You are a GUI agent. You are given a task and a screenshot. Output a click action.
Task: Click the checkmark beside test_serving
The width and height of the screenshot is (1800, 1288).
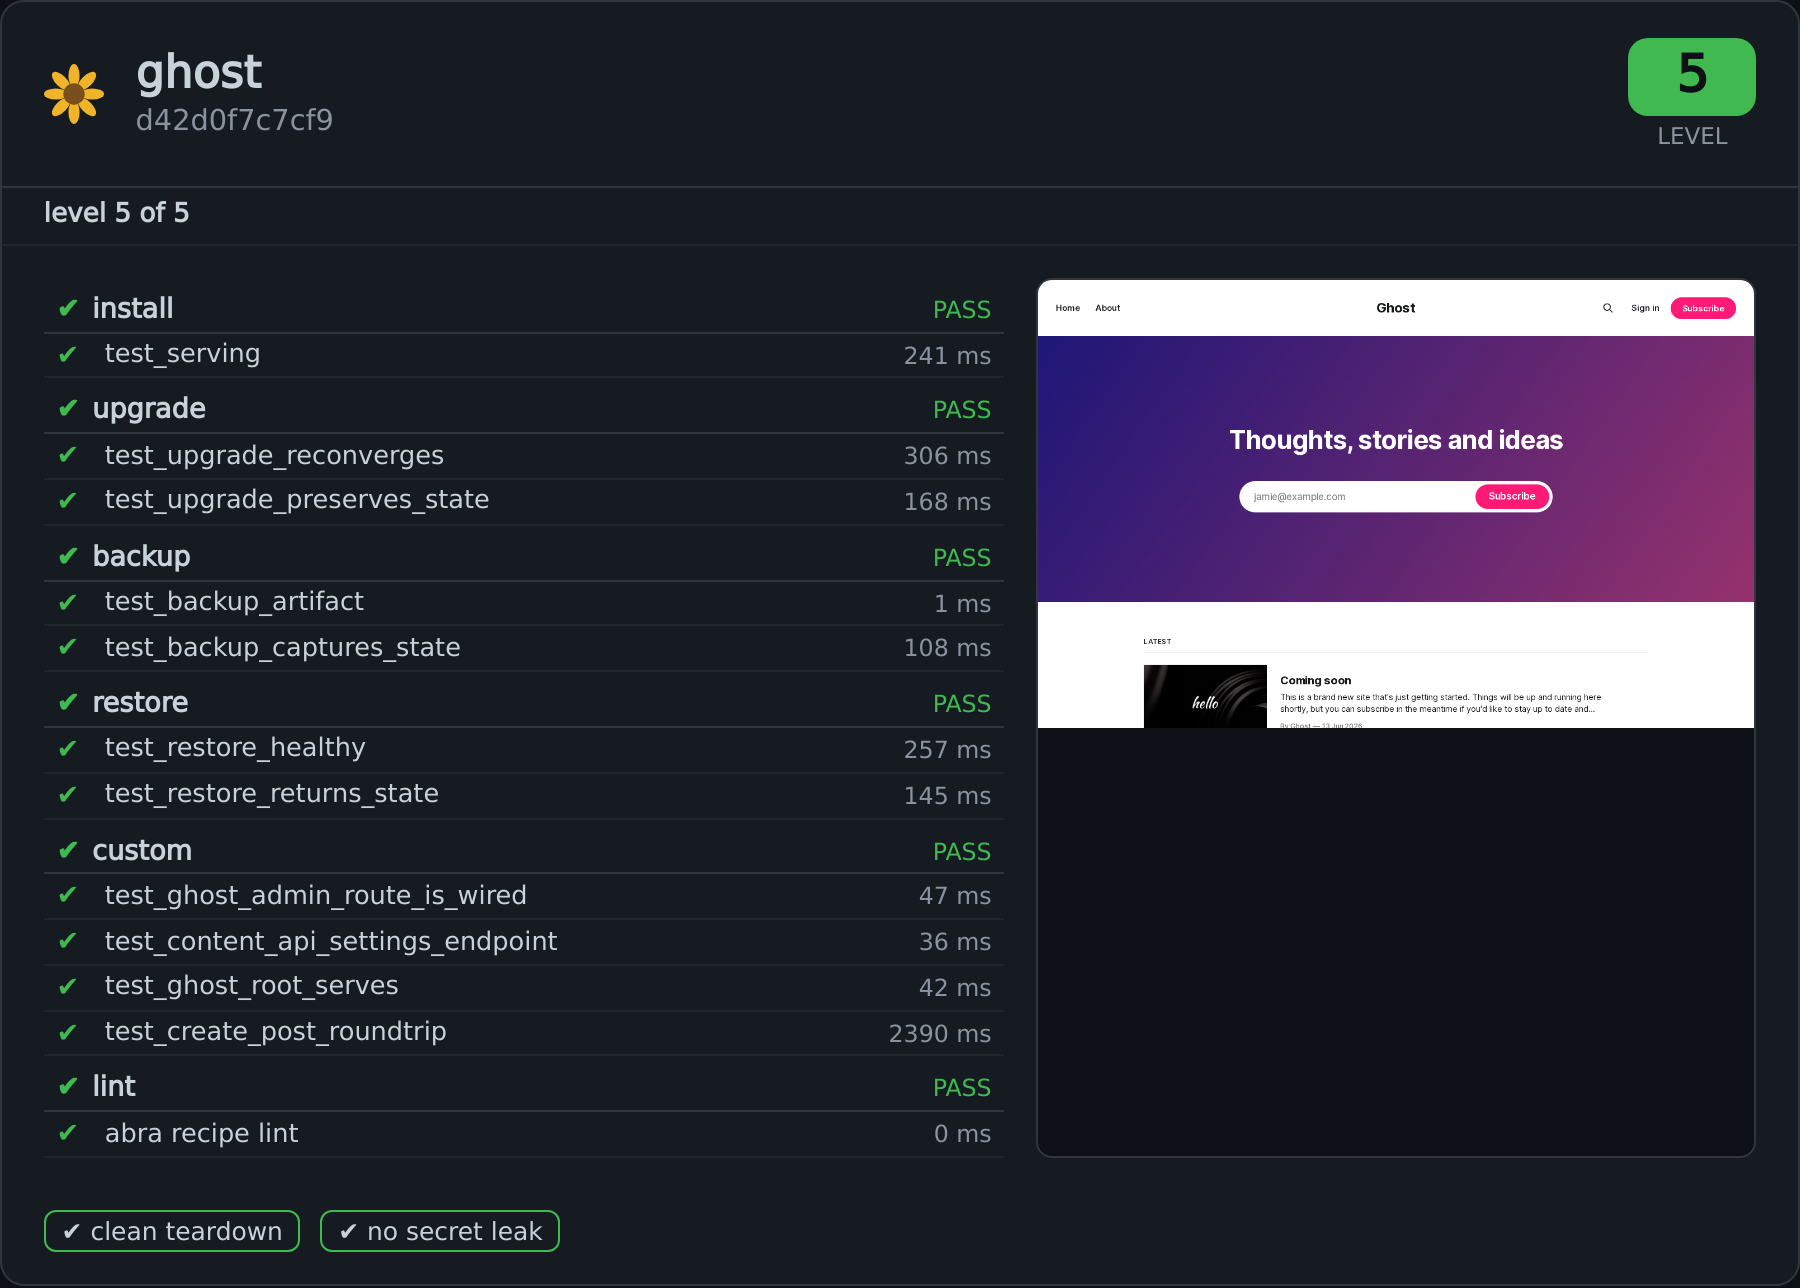coord(68,354)
